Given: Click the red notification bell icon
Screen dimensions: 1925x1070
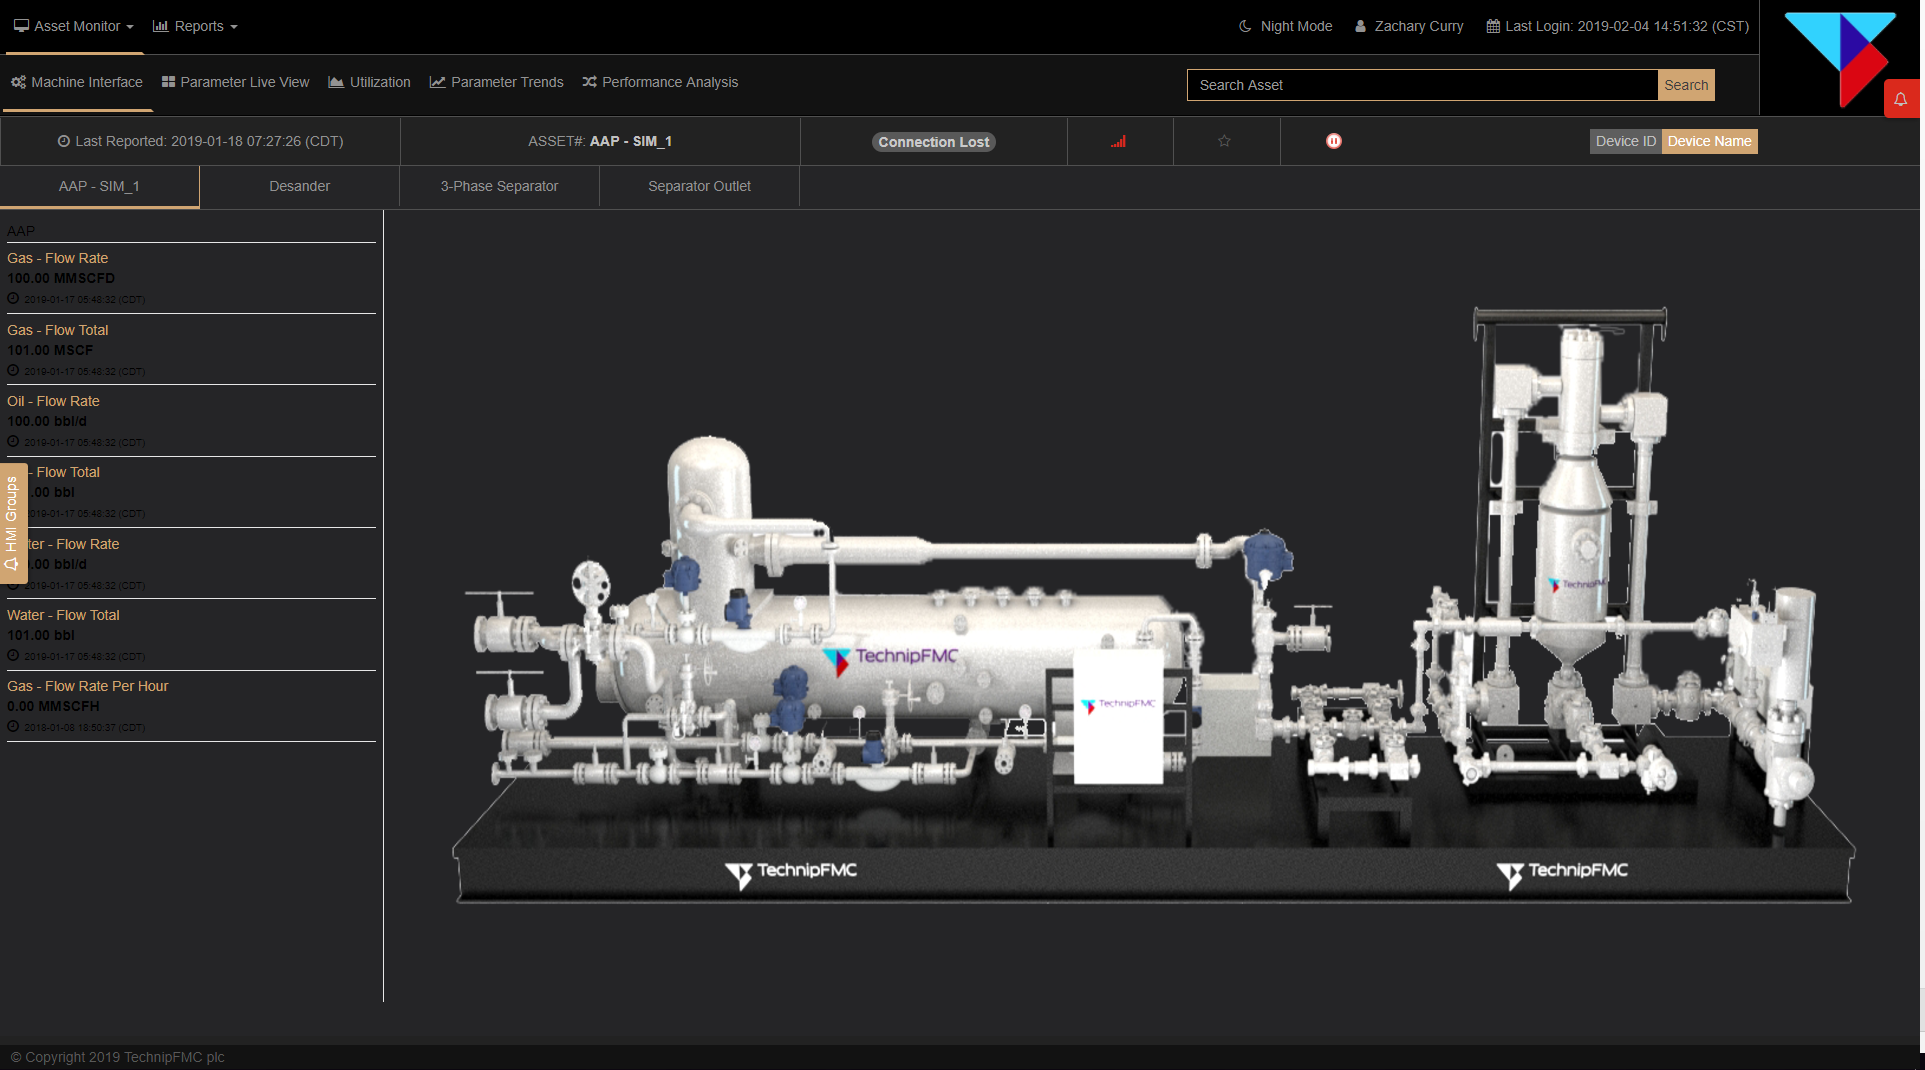Looking at the screenshot, I should (1901, 99).
